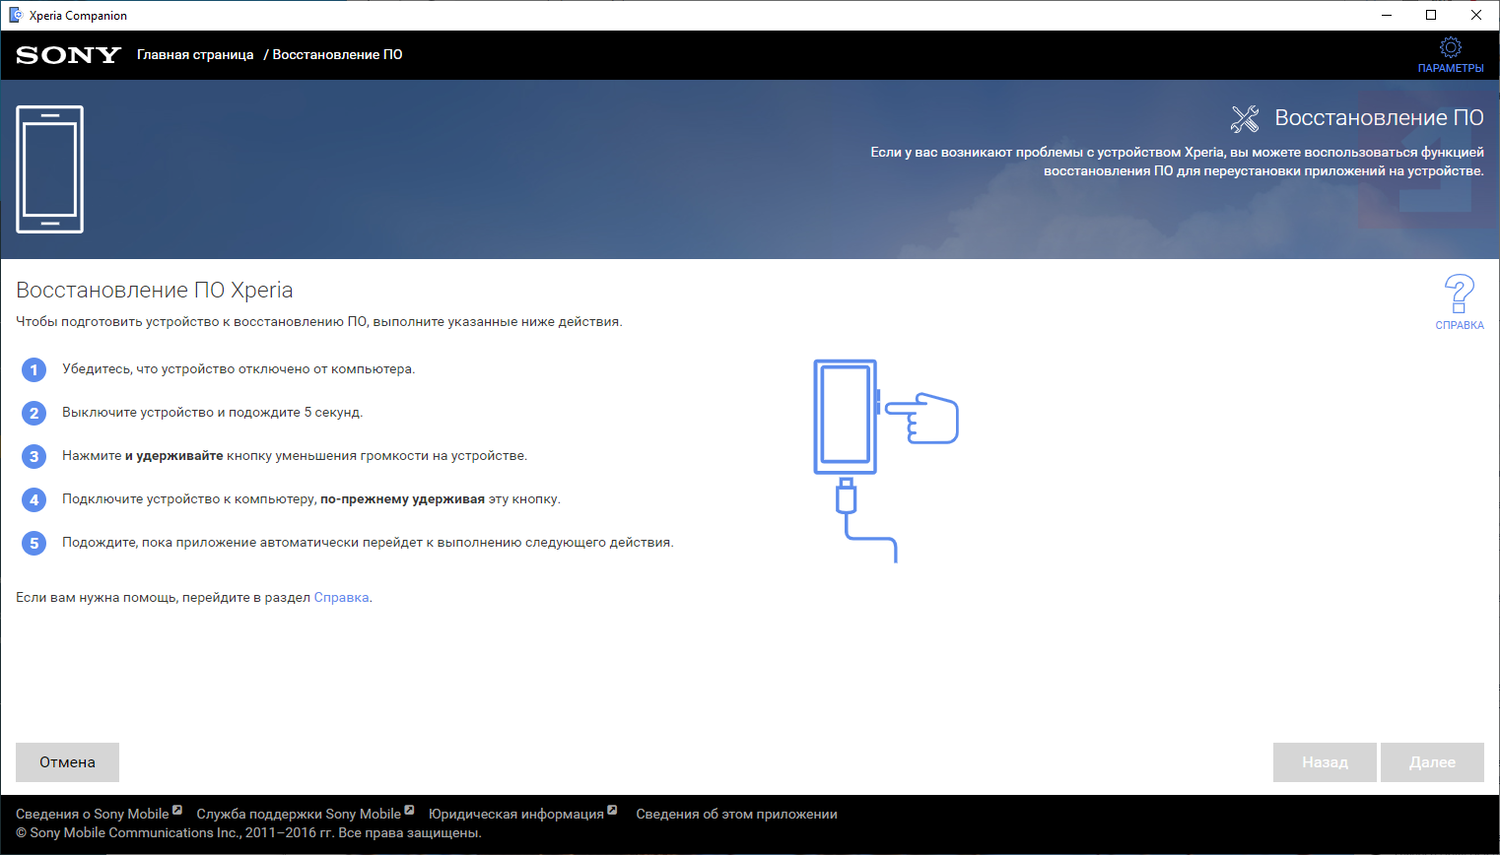Click the Справка question mark help icon

[x=1459, y=294]
